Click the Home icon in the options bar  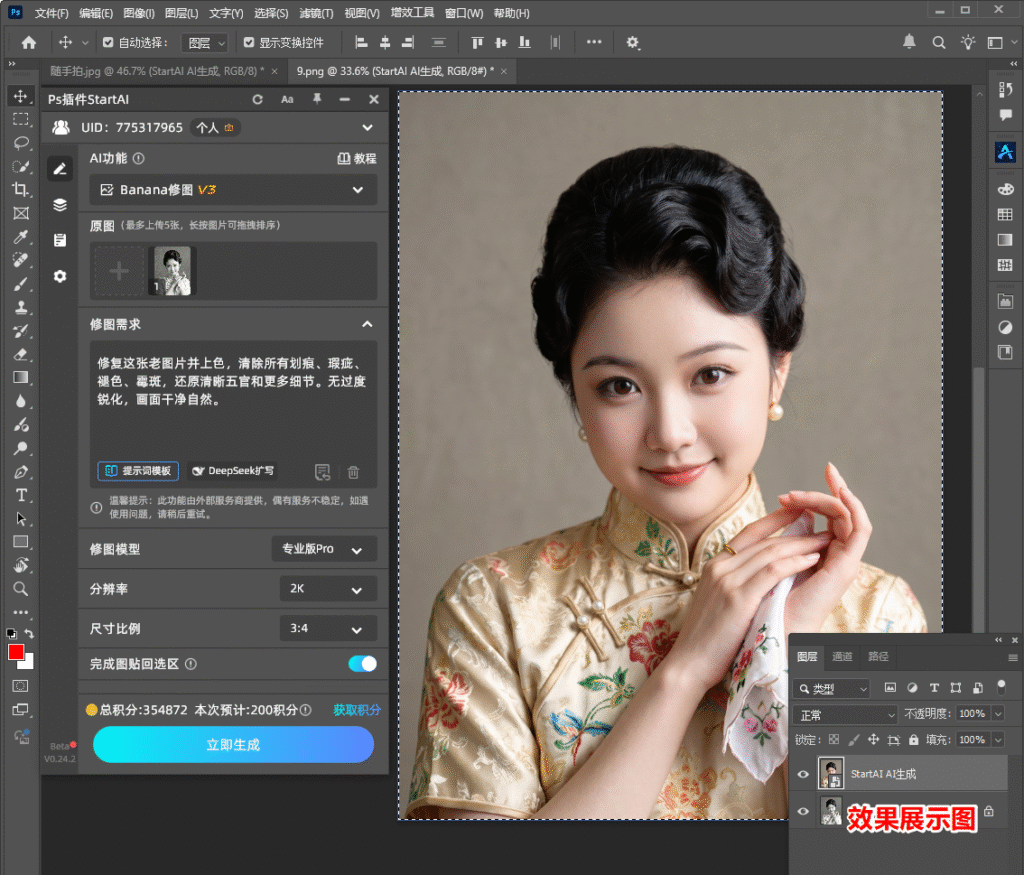[29, 42]
